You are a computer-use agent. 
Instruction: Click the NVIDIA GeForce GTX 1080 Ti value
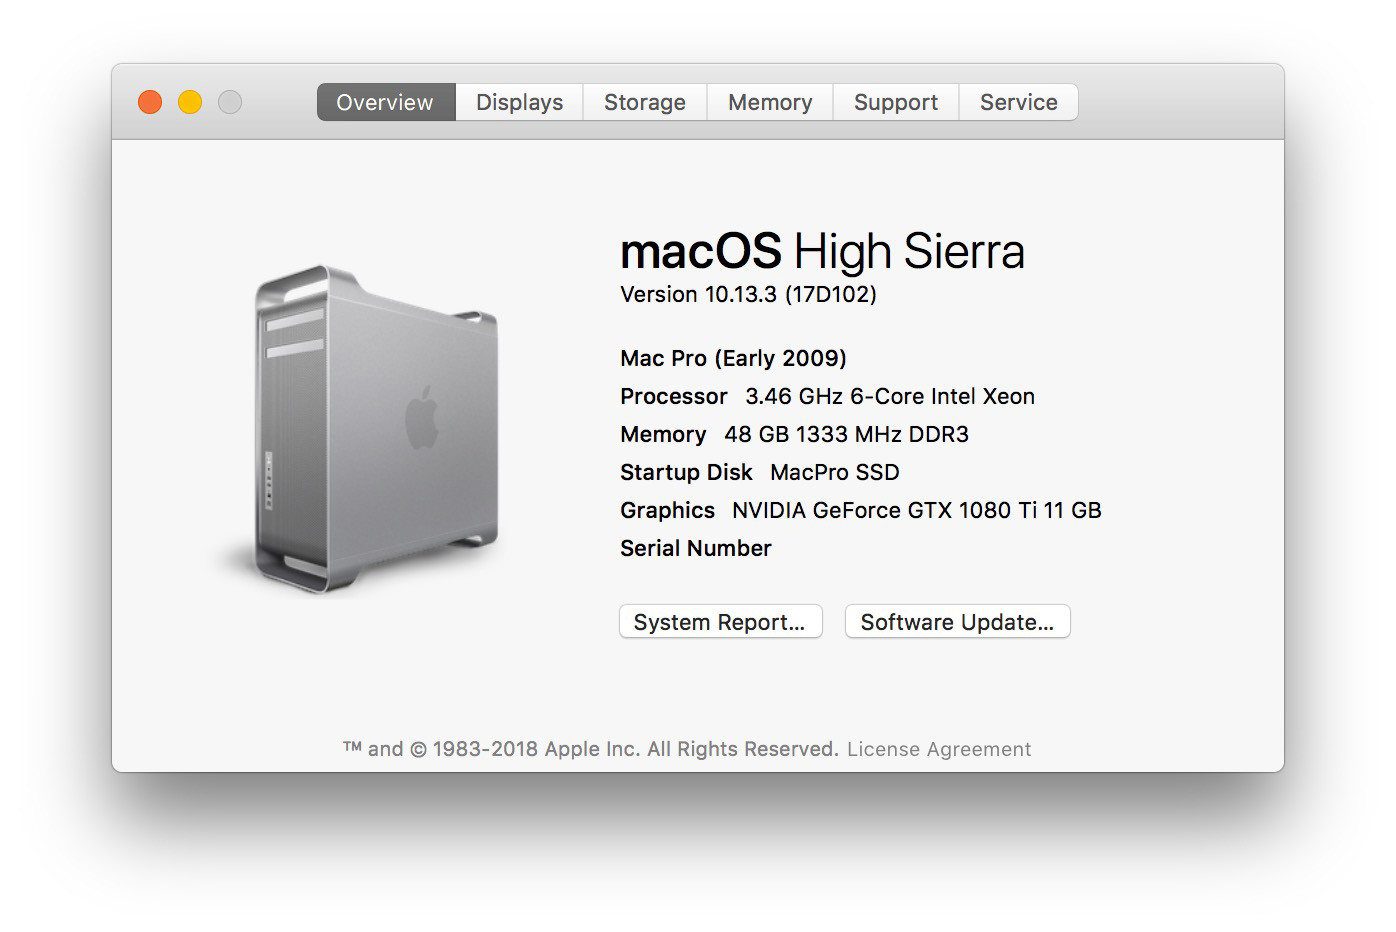(916, 510)
